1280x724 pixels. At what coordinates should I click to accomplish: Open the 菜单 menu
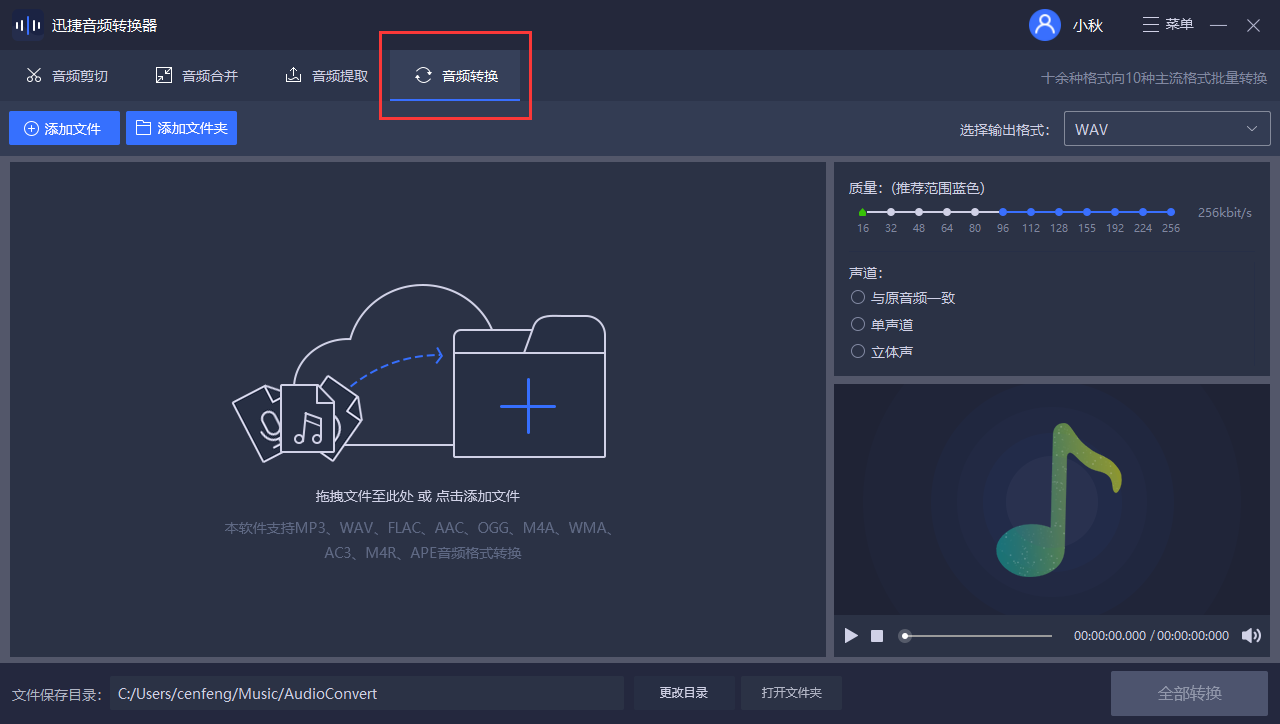(x=1168, y=25)
